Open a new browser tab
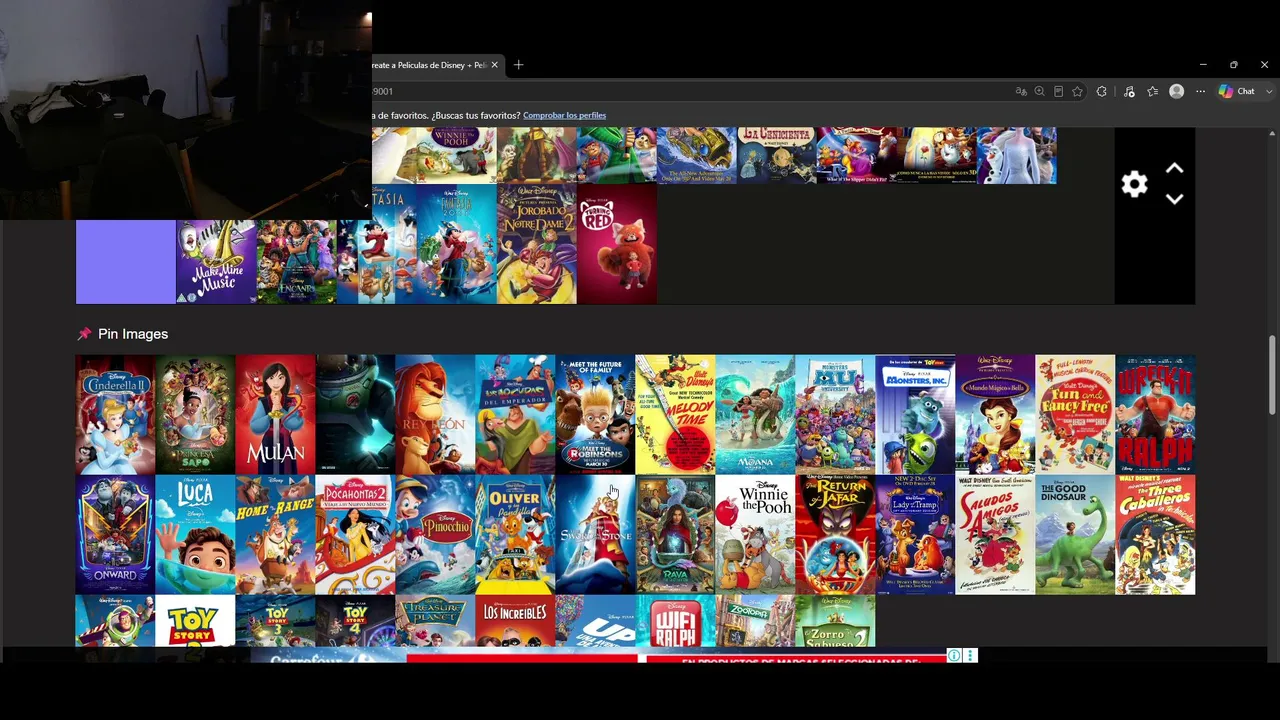 tap(518, 65)
